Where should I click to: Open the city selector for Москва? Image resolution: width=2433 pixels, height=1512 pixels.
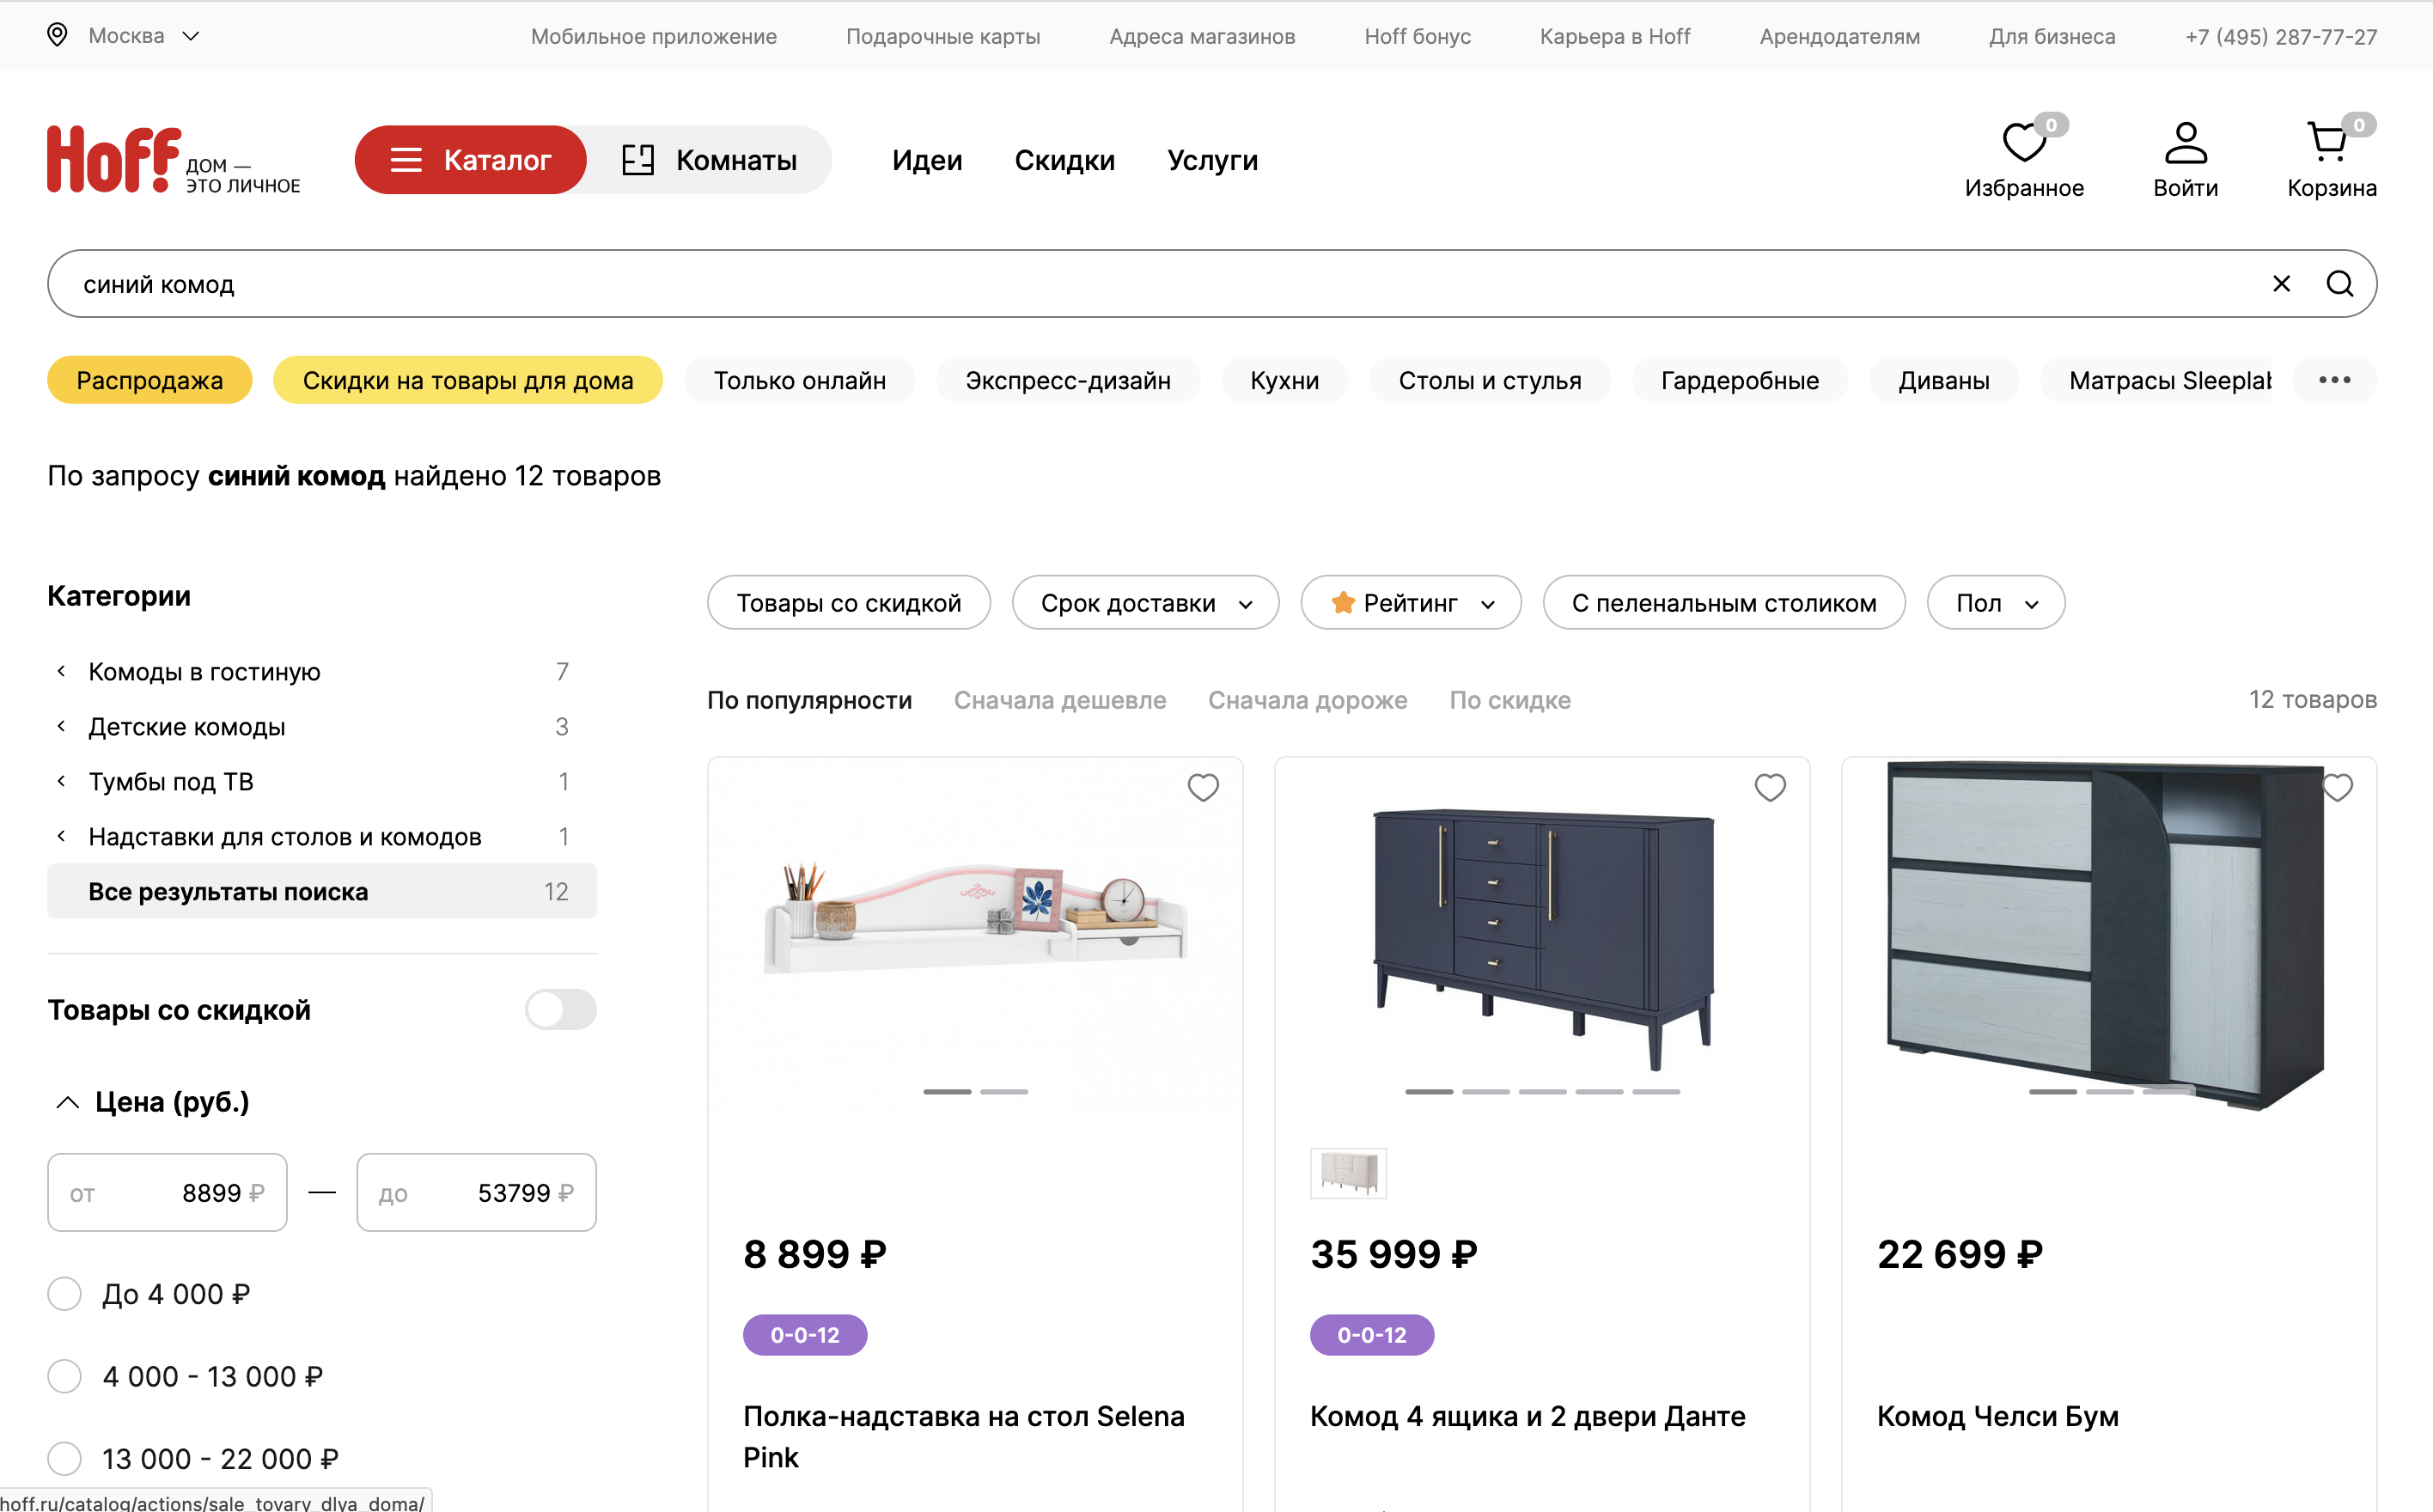point(128,35)
